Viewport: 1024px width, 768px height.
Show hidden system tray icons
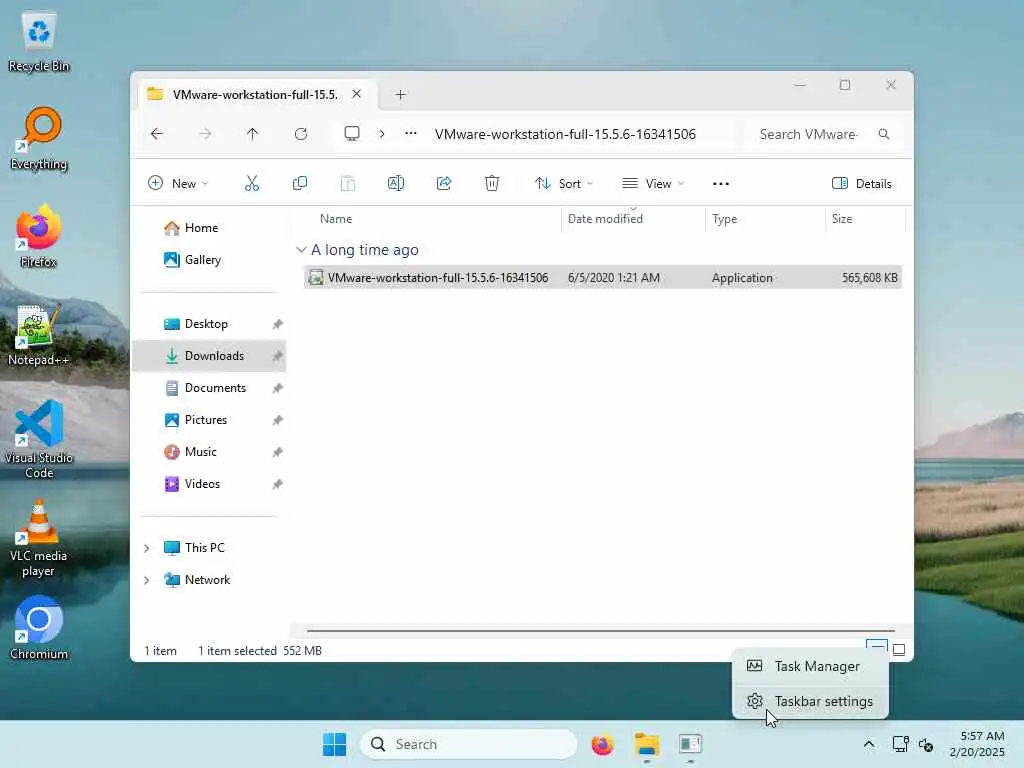tap(869, 744)
